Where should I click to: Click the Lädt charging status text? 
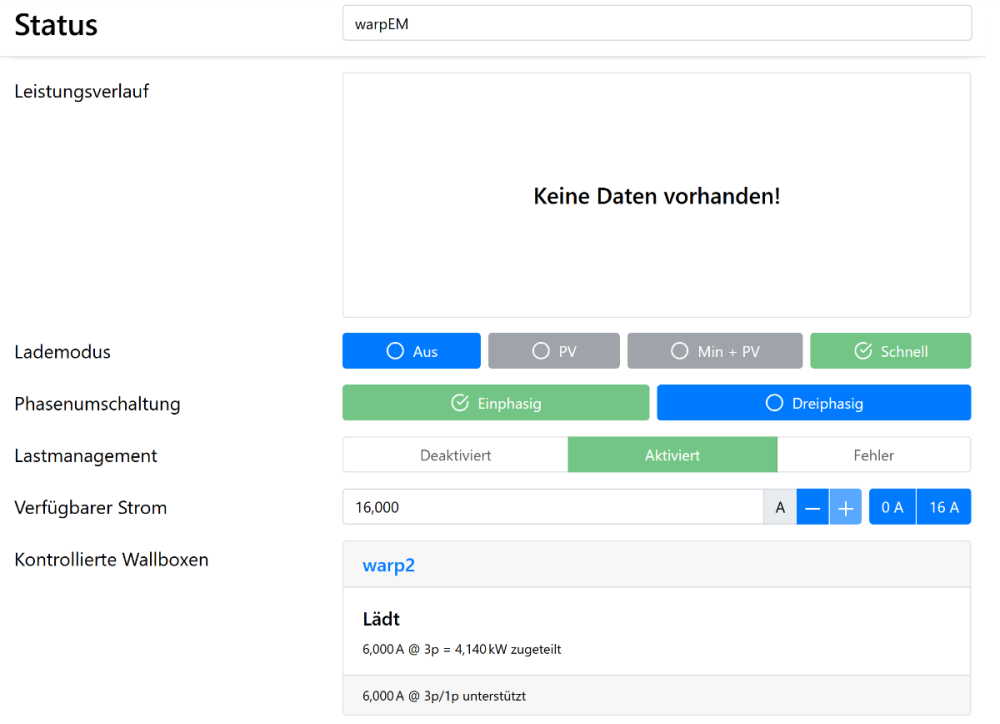(x=381, y=620)
